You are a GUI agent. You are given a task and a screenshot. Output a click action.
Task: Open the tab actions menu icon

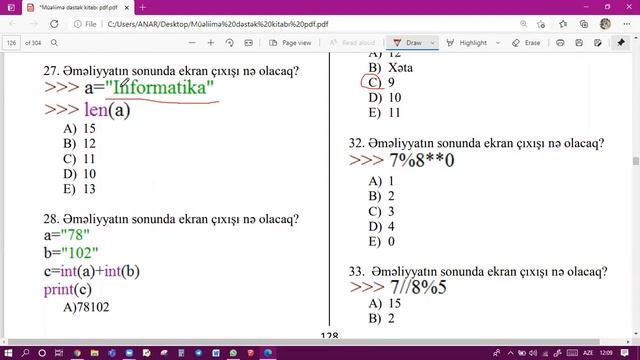(11, 7)
